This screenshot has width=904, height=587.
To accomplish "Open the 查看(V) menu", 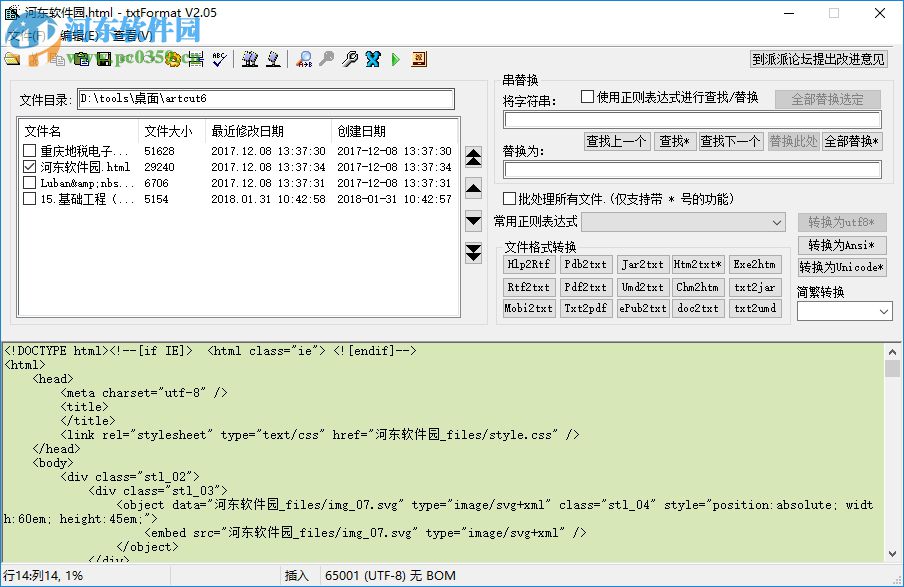I will point(132,35).
